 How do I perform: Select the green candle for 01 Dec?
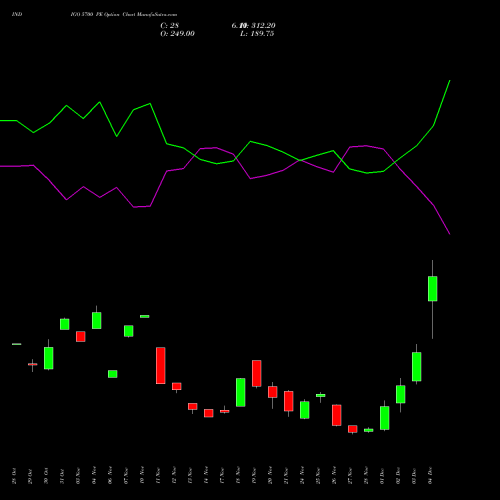[385, 418]
